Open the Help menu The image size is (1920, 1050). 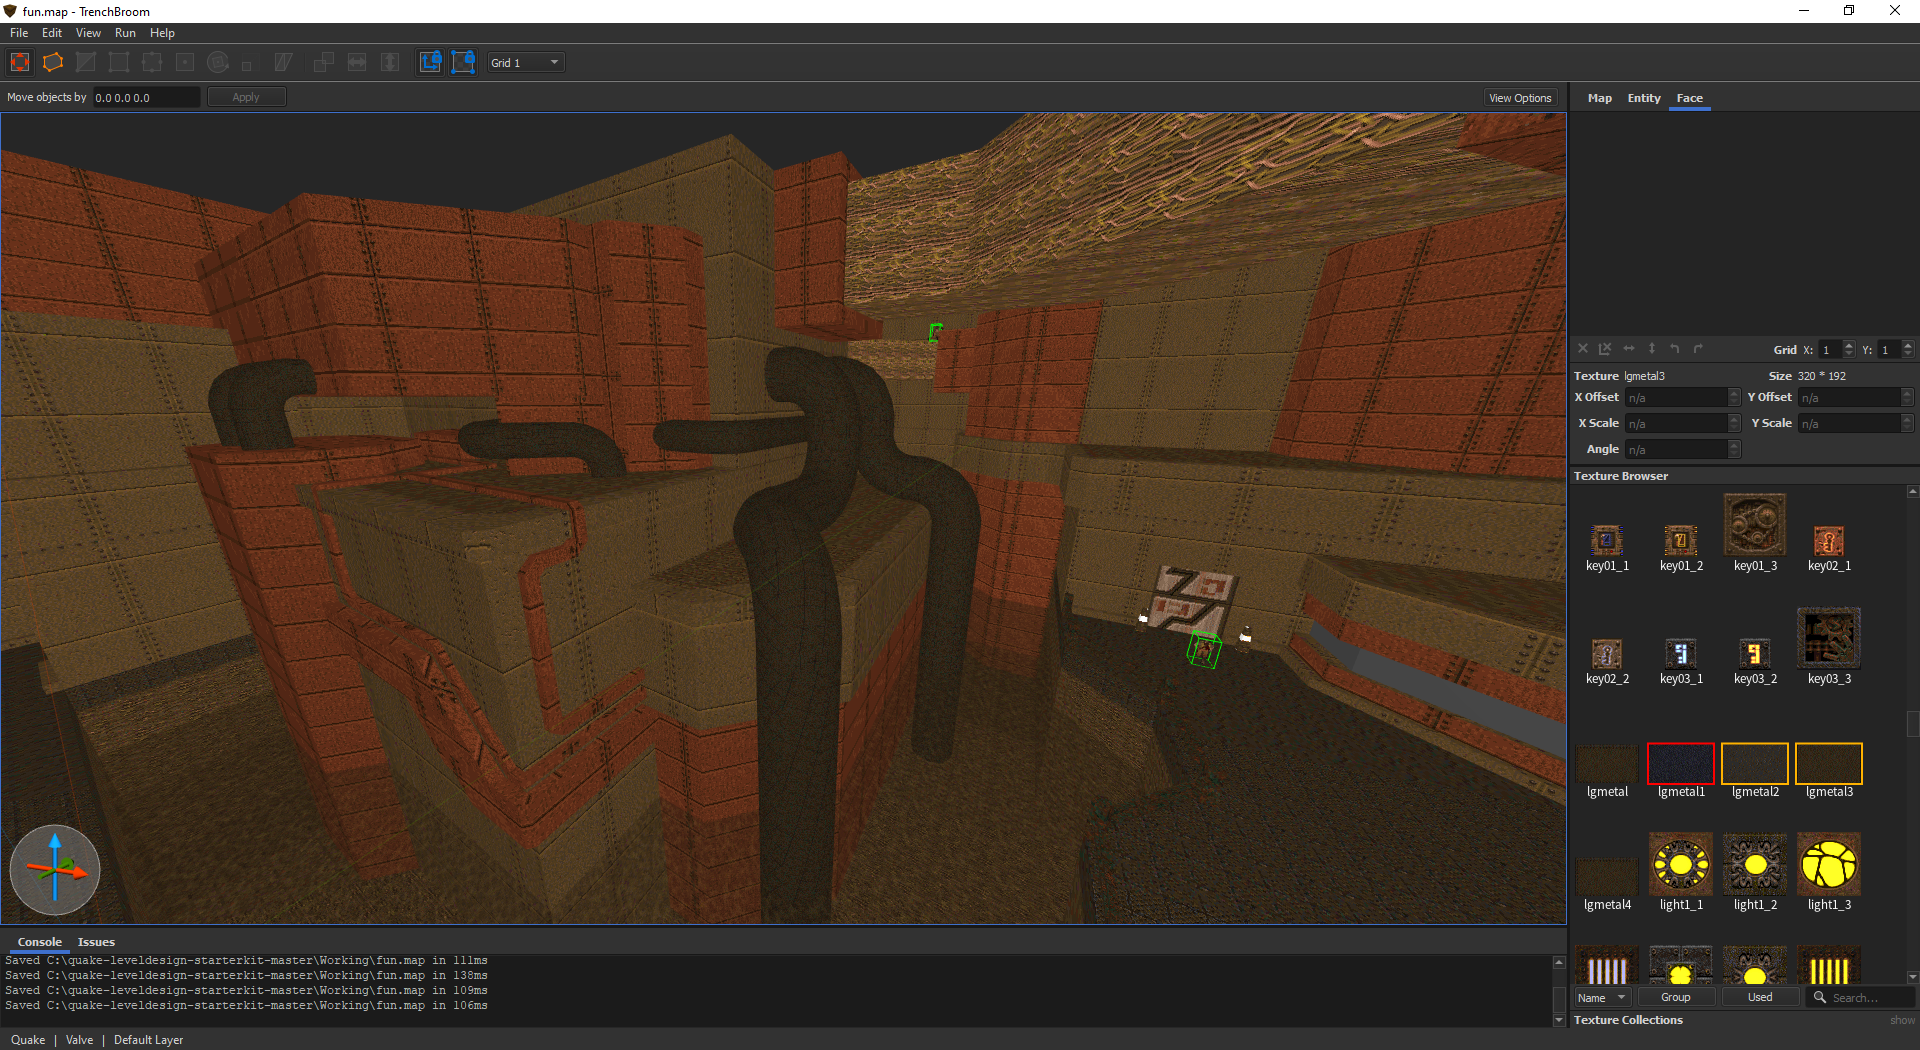(162, 33)
